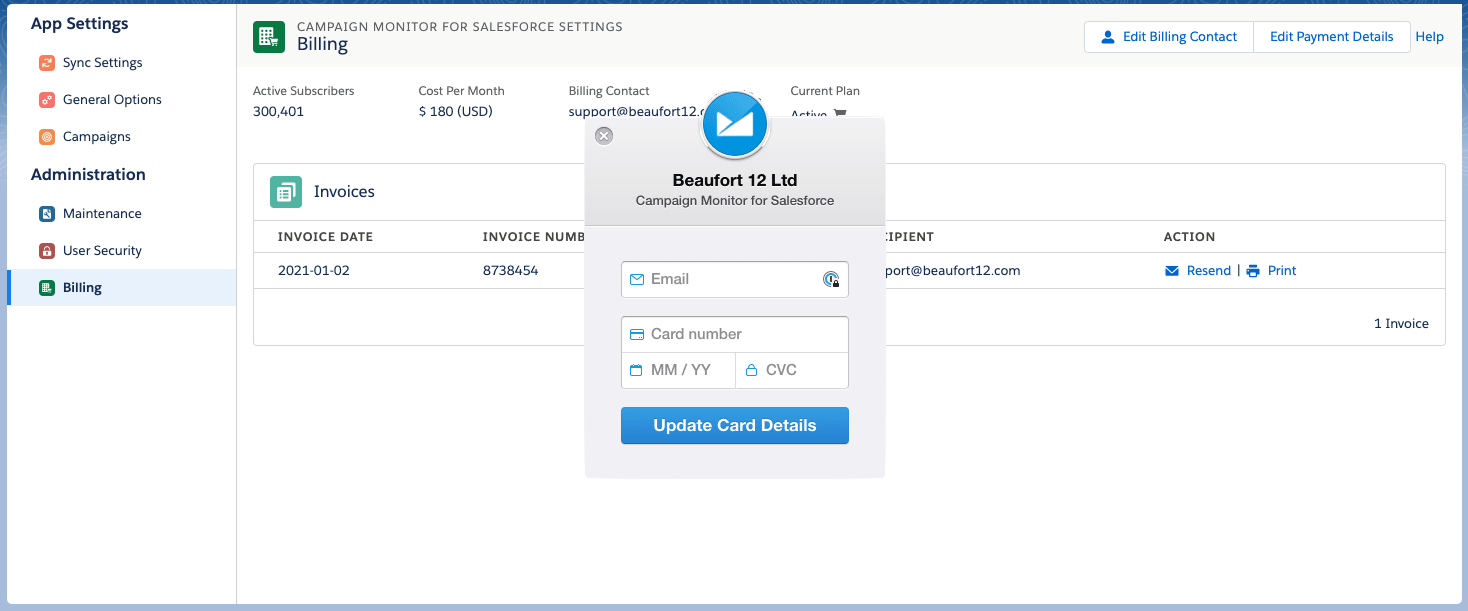Focus the Card number field
1468x611 pixels.
(x=735, y=334)
